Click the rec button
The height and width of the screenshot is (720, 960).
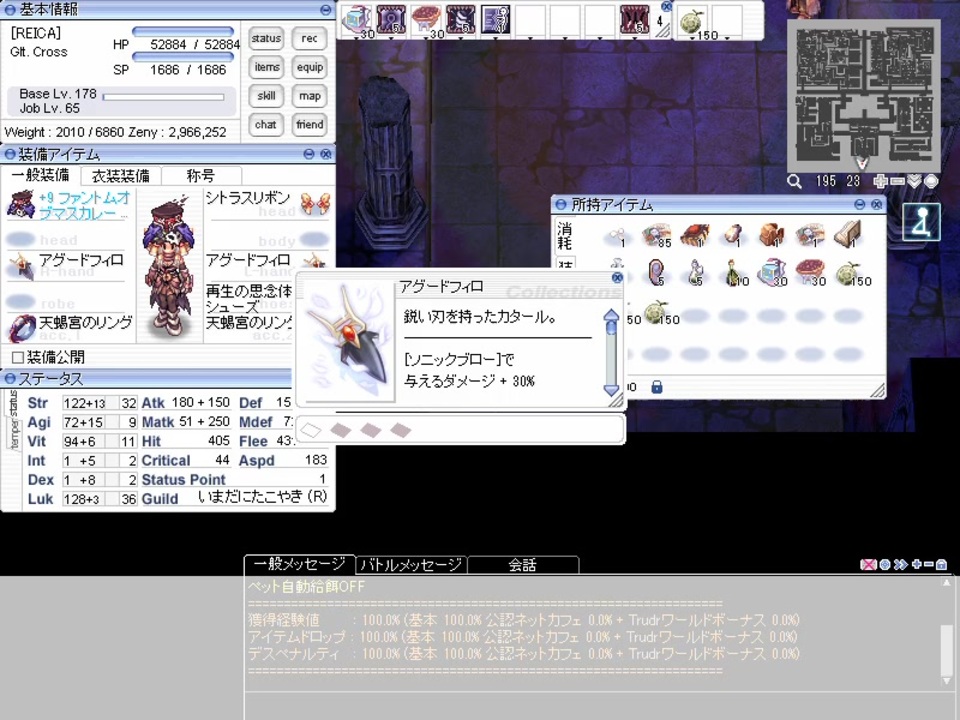click(309, 38)
